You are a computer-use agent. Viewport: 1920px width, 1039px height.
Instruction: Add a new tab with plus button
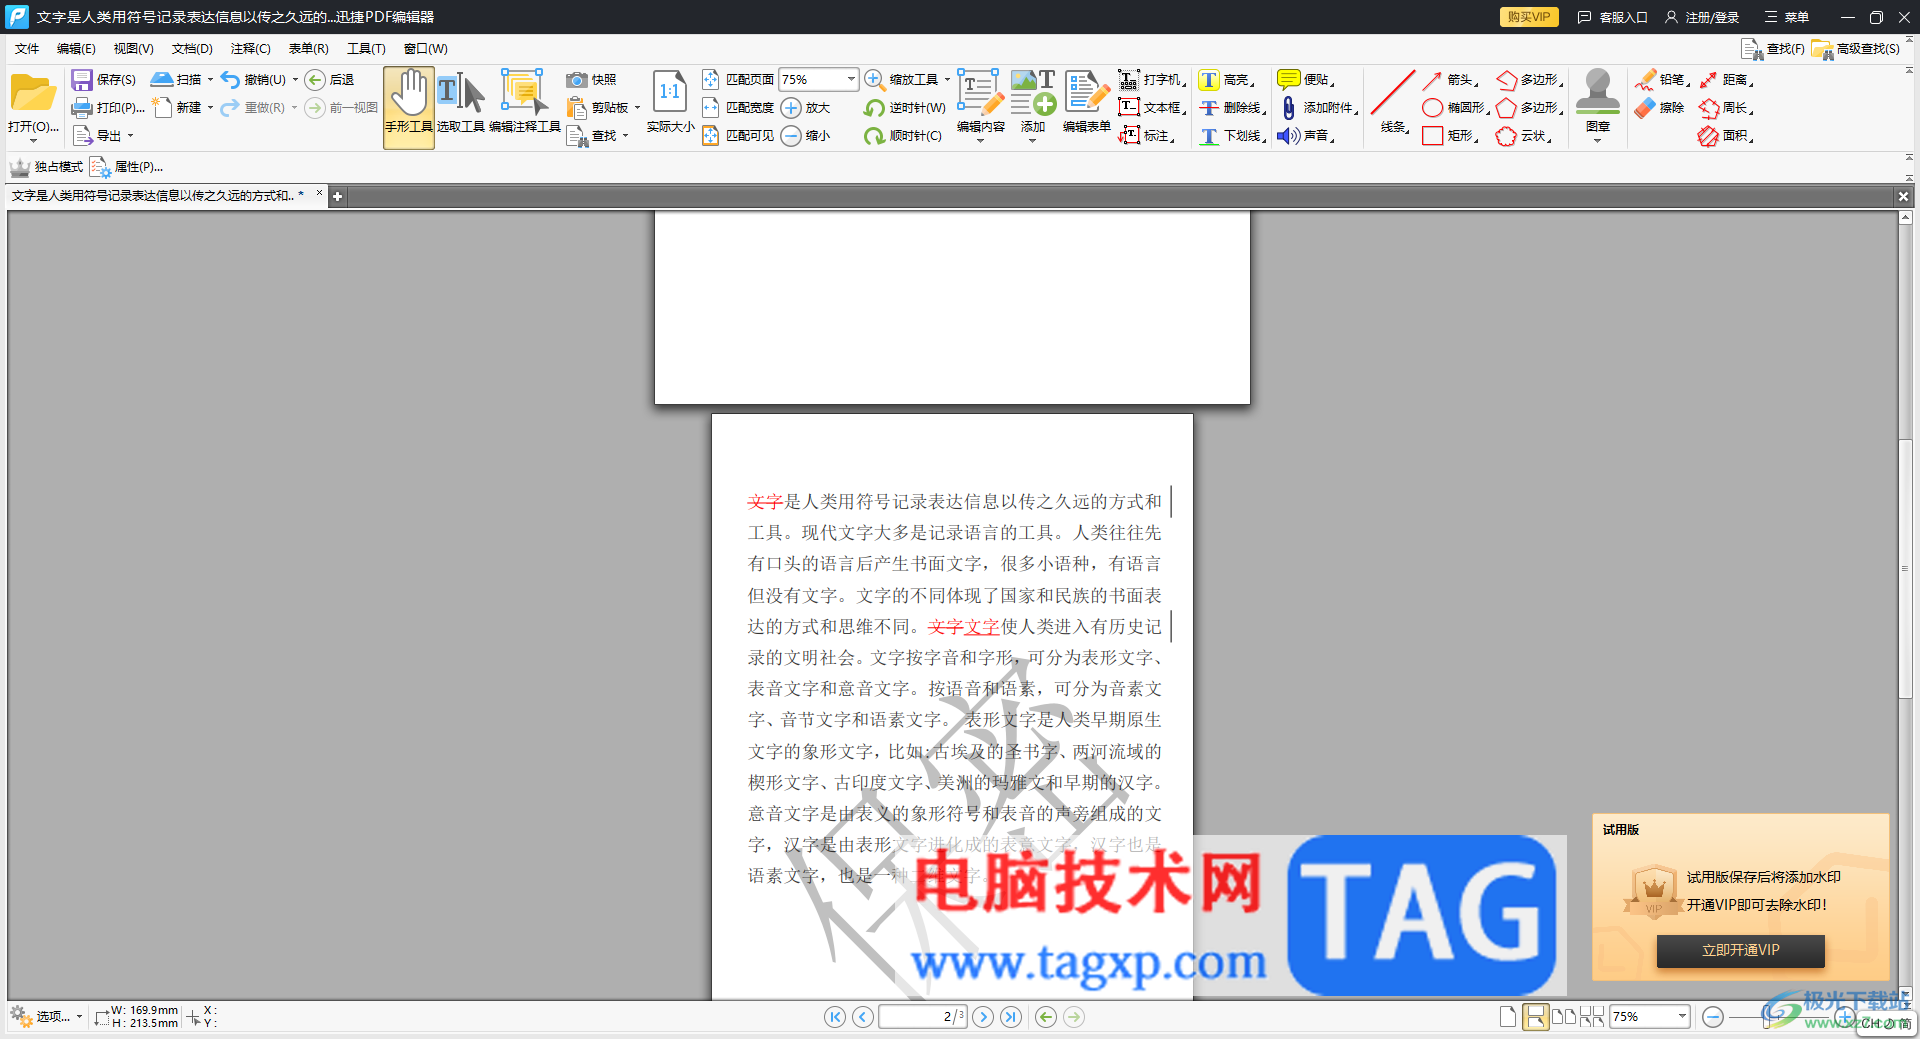click(338, 197)
